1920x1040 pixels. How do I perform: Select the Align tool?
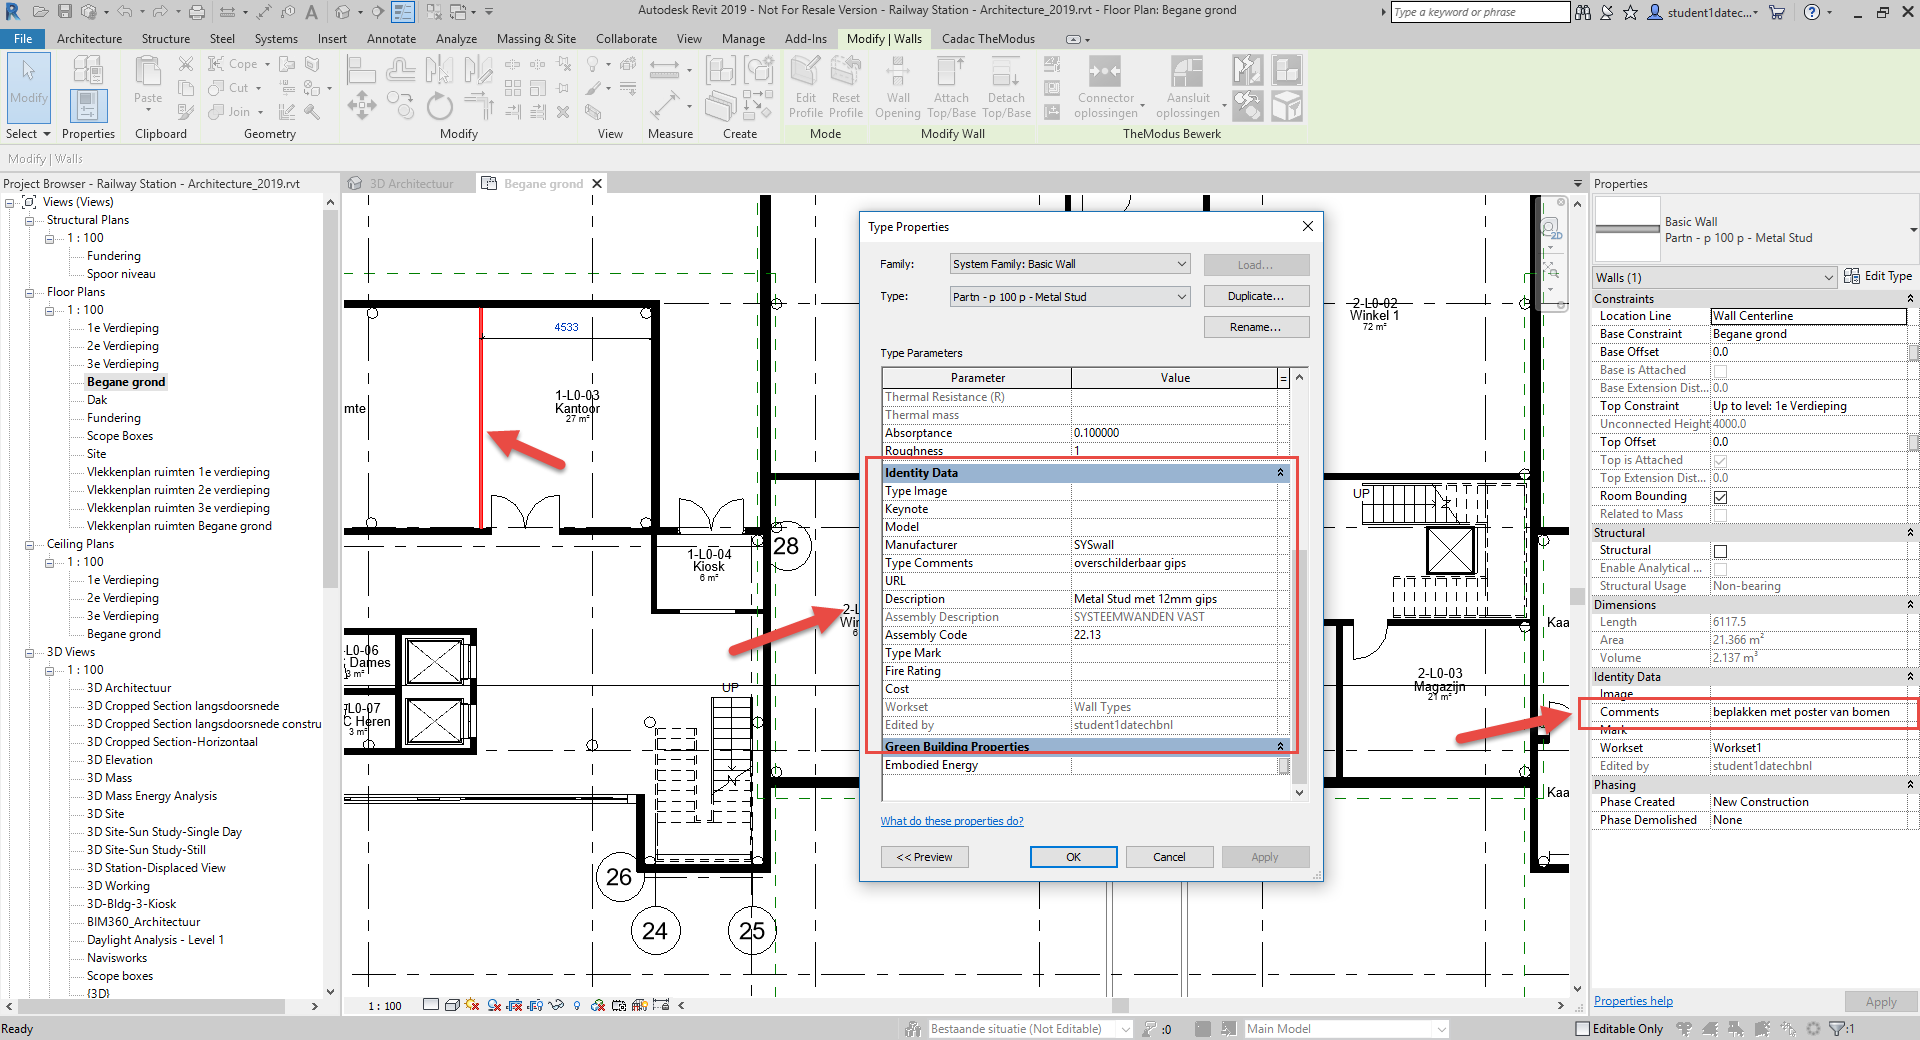click(x=361, y=70)
